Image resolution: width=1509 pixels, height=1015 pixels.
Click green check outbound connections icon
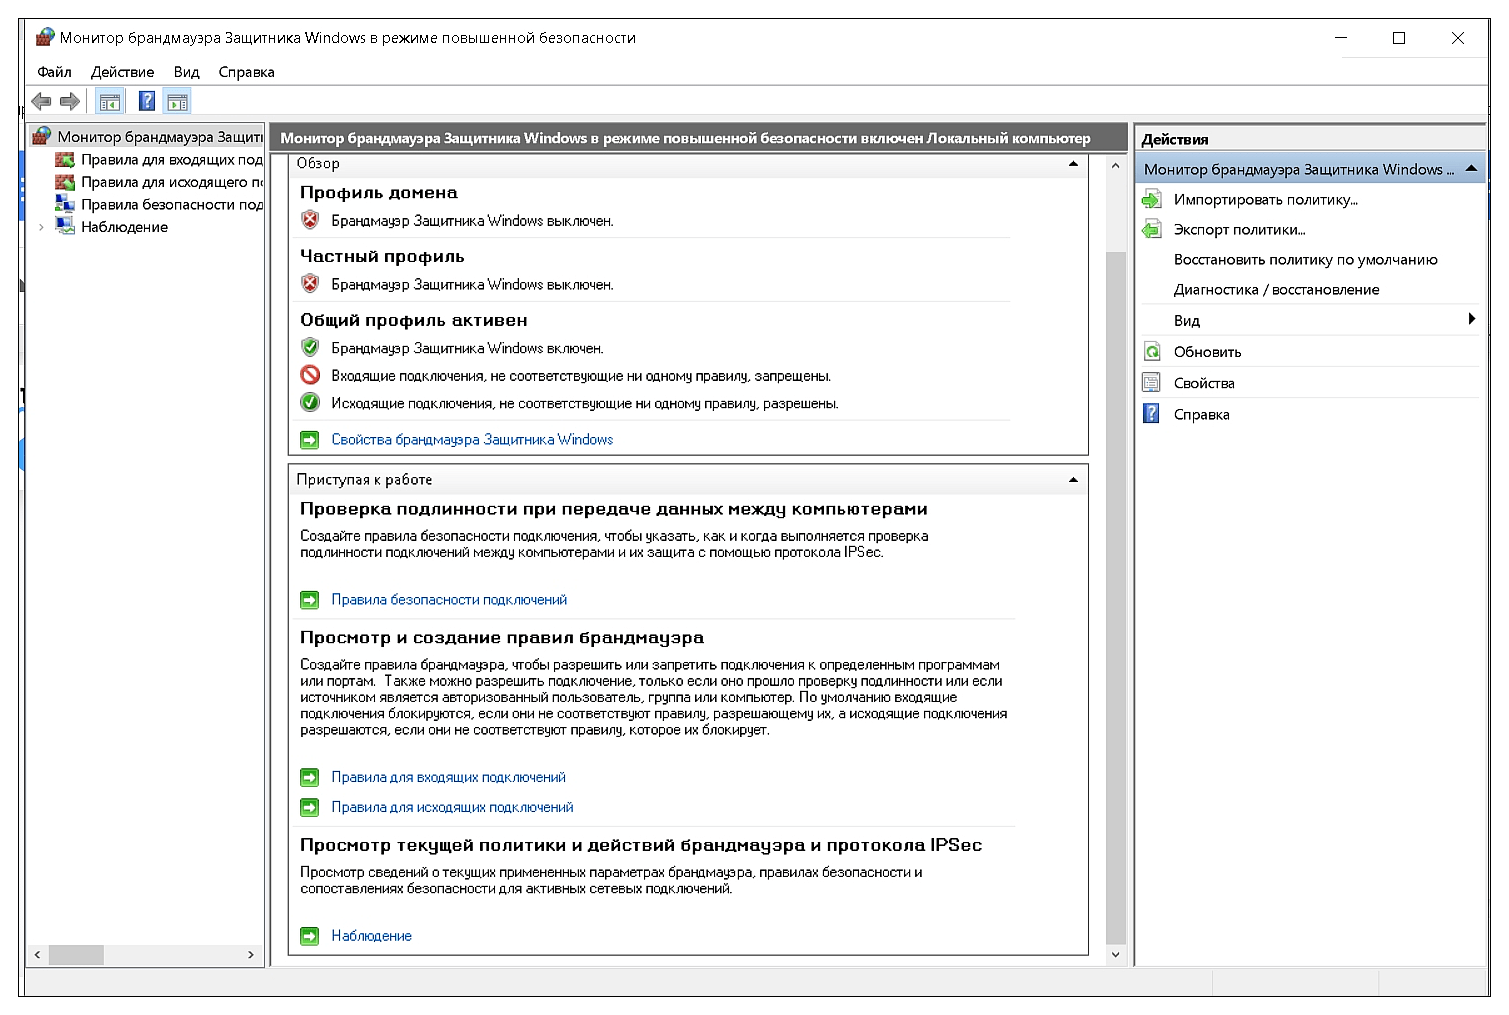310,403
